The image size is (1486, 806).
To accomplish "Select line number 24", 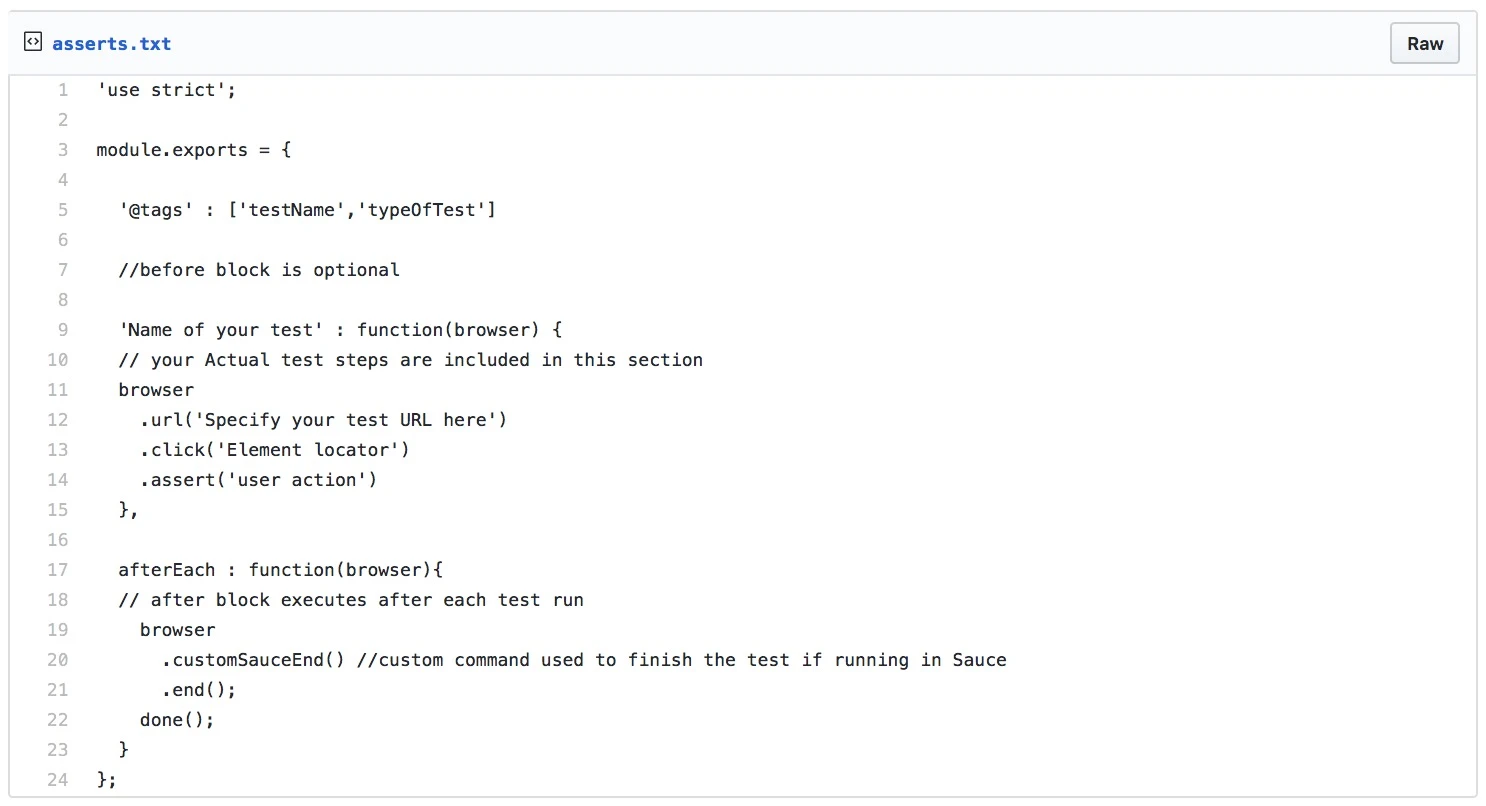I will 58,780.
